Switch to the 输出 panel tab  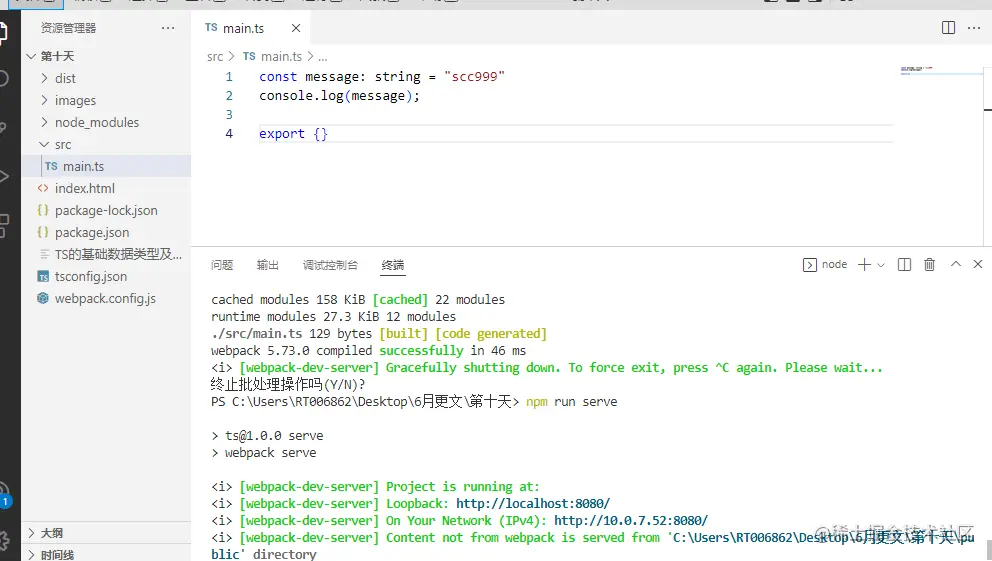click(x=268, y=265)
